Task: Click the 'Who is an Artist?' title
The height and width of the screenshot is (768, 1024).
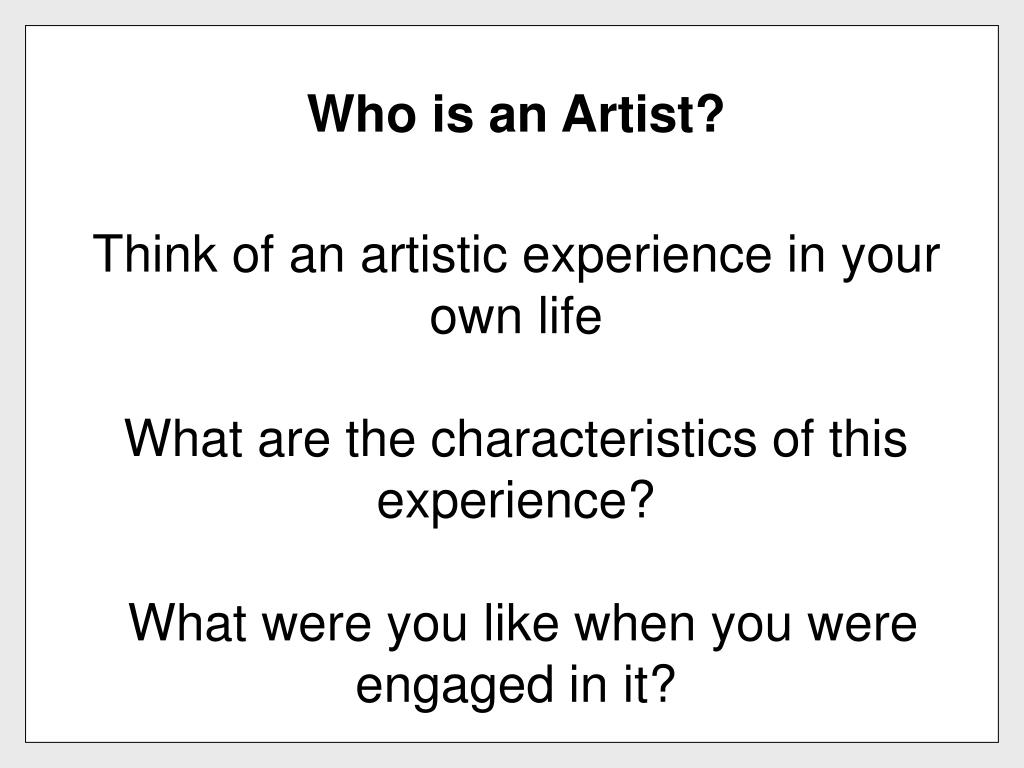Action: coord(516,114)
